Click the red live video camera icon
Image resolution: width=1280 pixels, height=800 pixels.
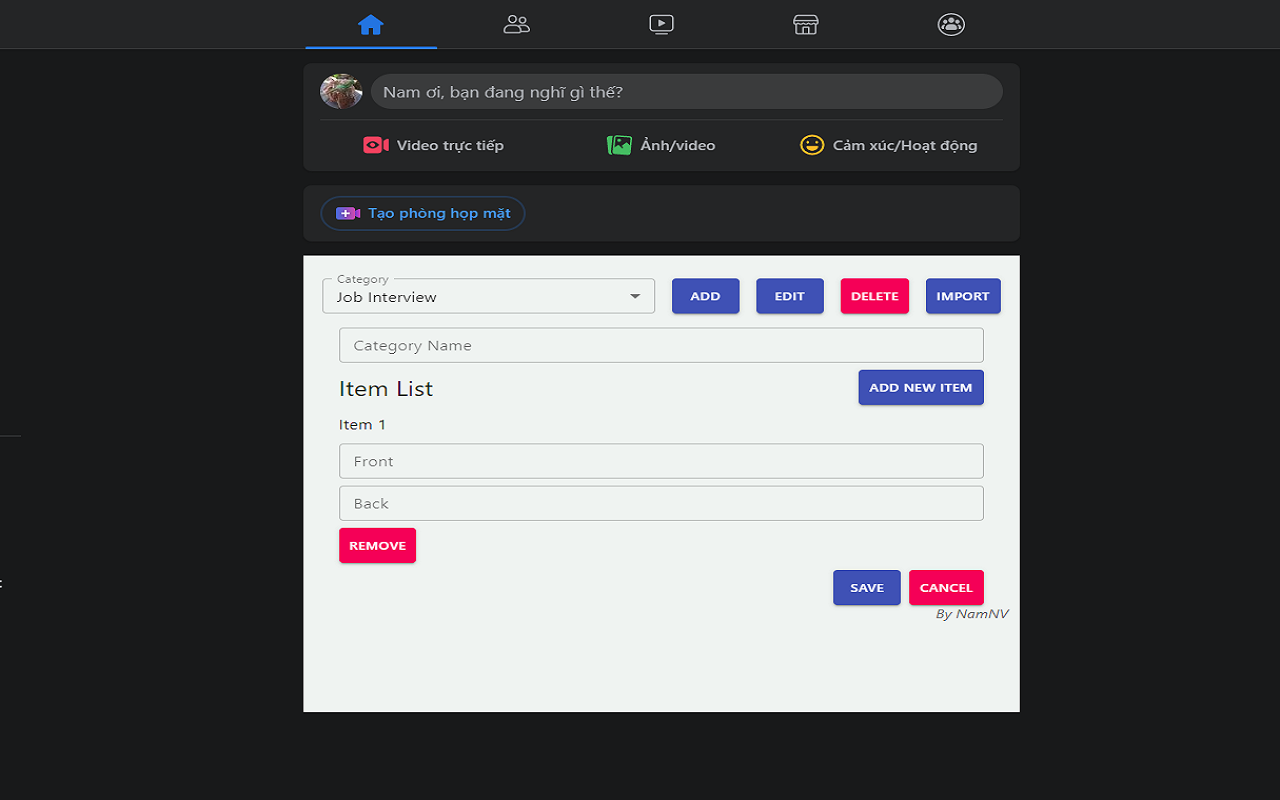click(x=375, y=145)
